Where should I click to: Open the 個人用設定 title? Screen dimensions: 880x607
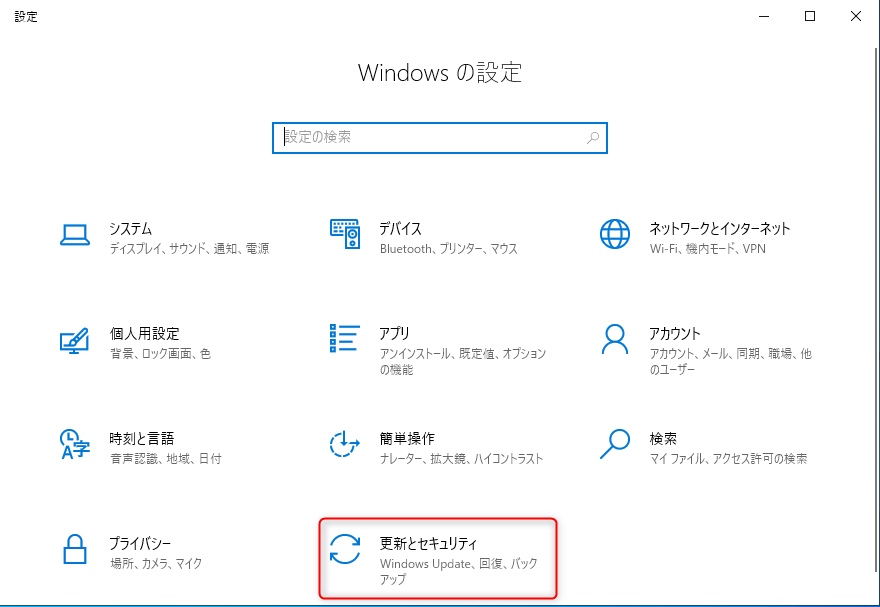[x=144, y=334]
